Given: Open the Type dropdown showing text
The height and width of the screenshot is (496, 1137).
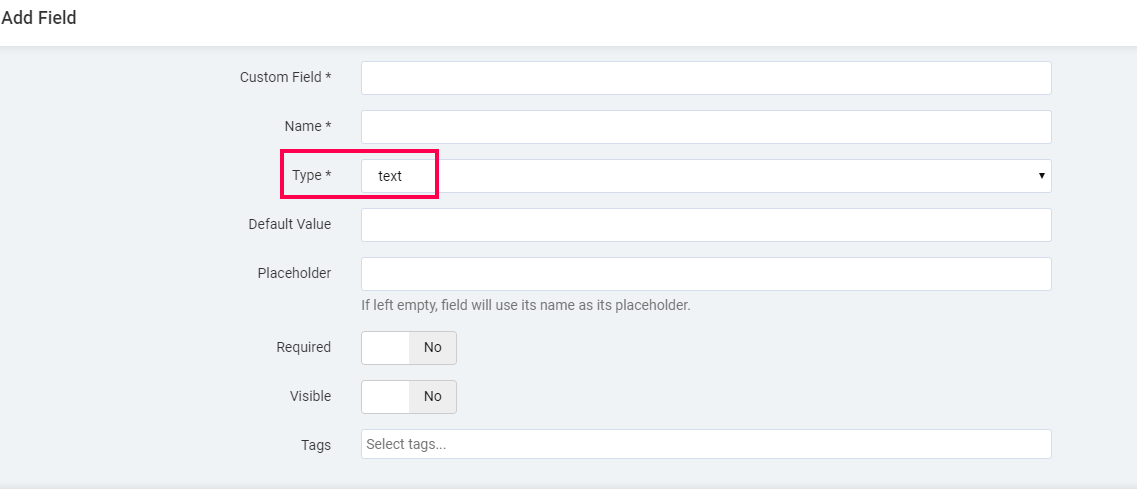Looking at the screenshot, I should (x=706, y=176).
